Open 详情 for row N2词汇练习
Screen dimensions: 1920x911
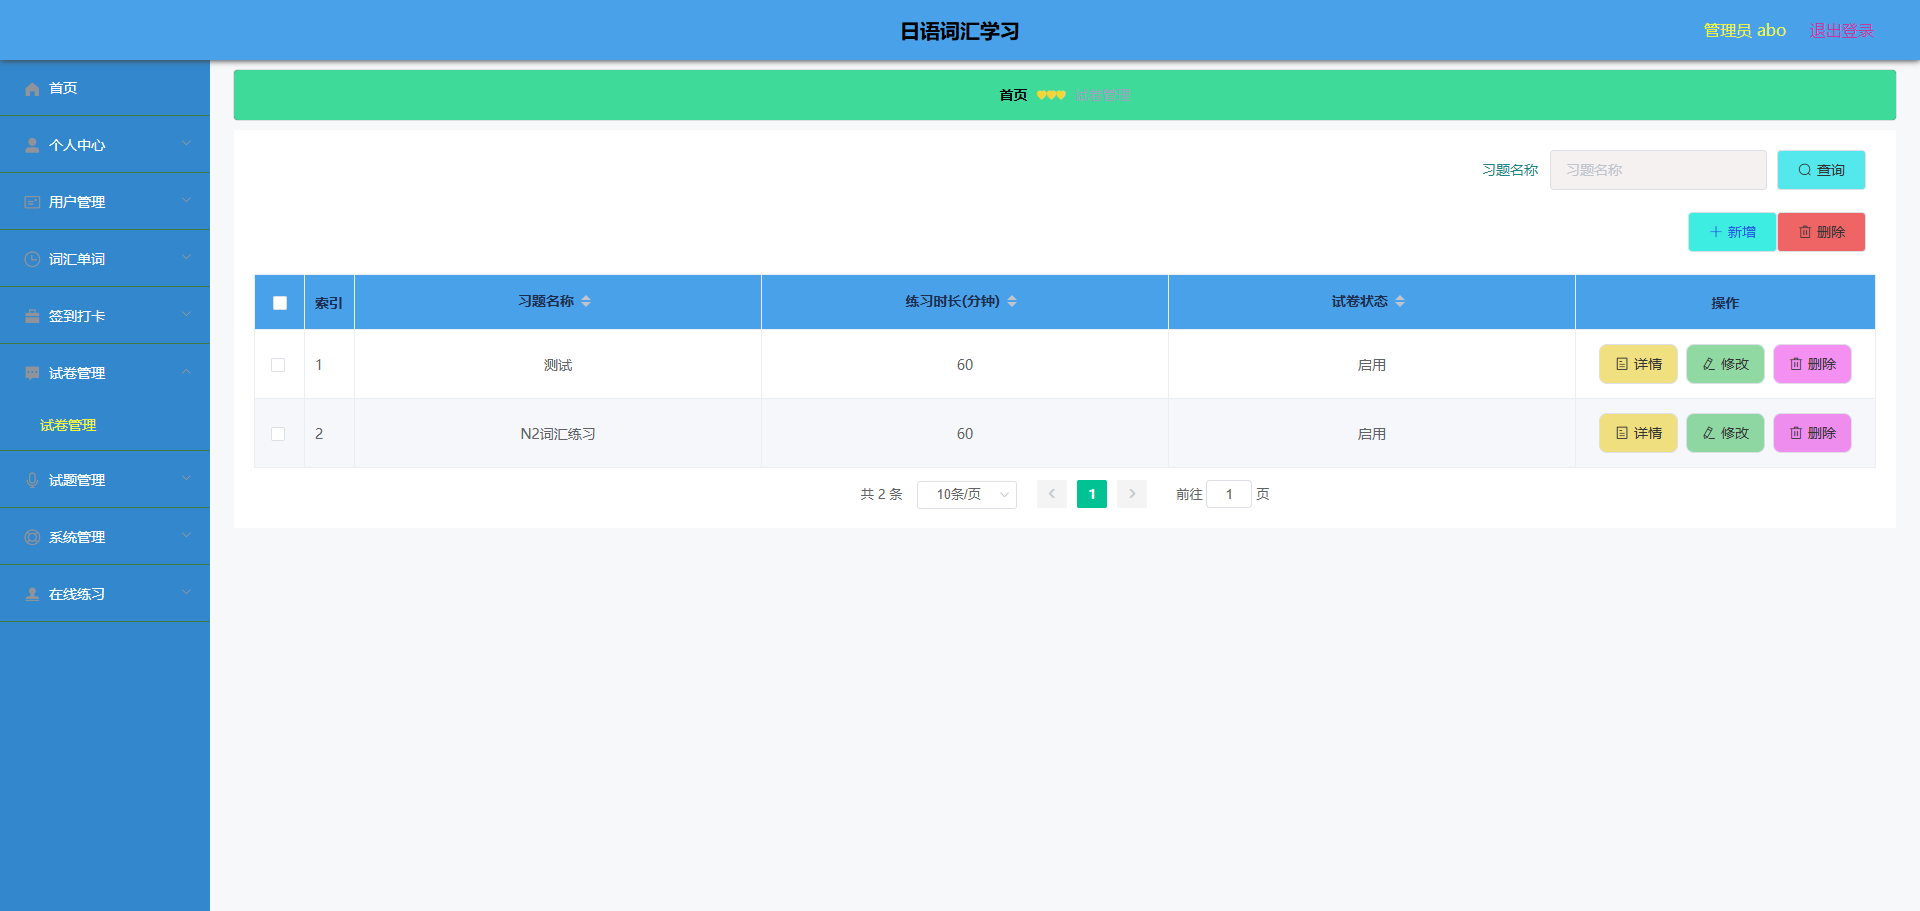tap(1638, 434)
